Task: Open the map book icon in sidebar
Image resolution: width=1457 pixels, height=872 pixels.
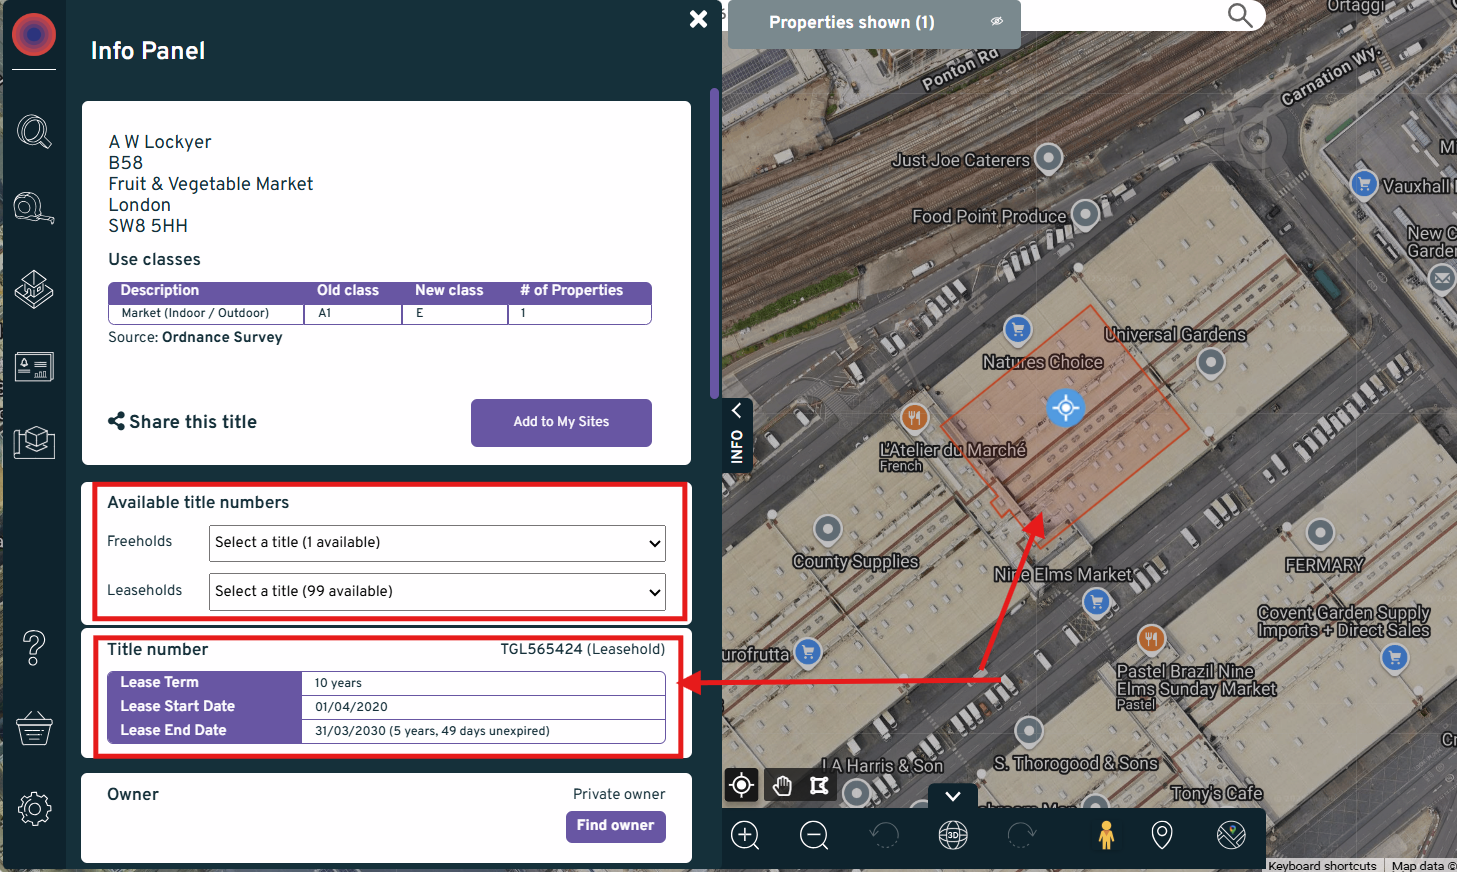Action: [x=34, y=441]
